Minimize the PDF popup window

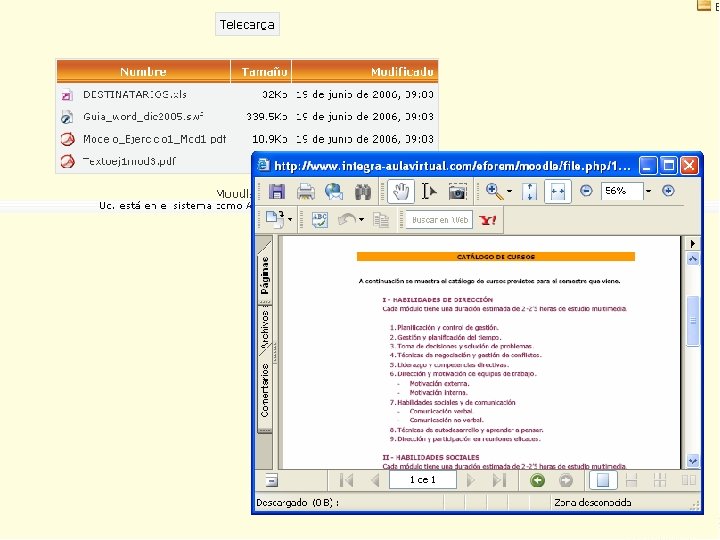647,165
